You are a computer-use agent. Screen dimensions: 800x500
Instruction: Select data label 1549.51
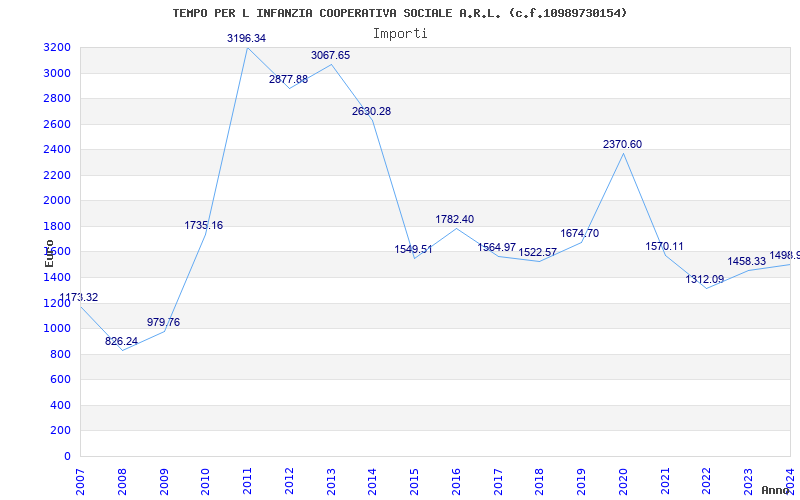(413, 249)
